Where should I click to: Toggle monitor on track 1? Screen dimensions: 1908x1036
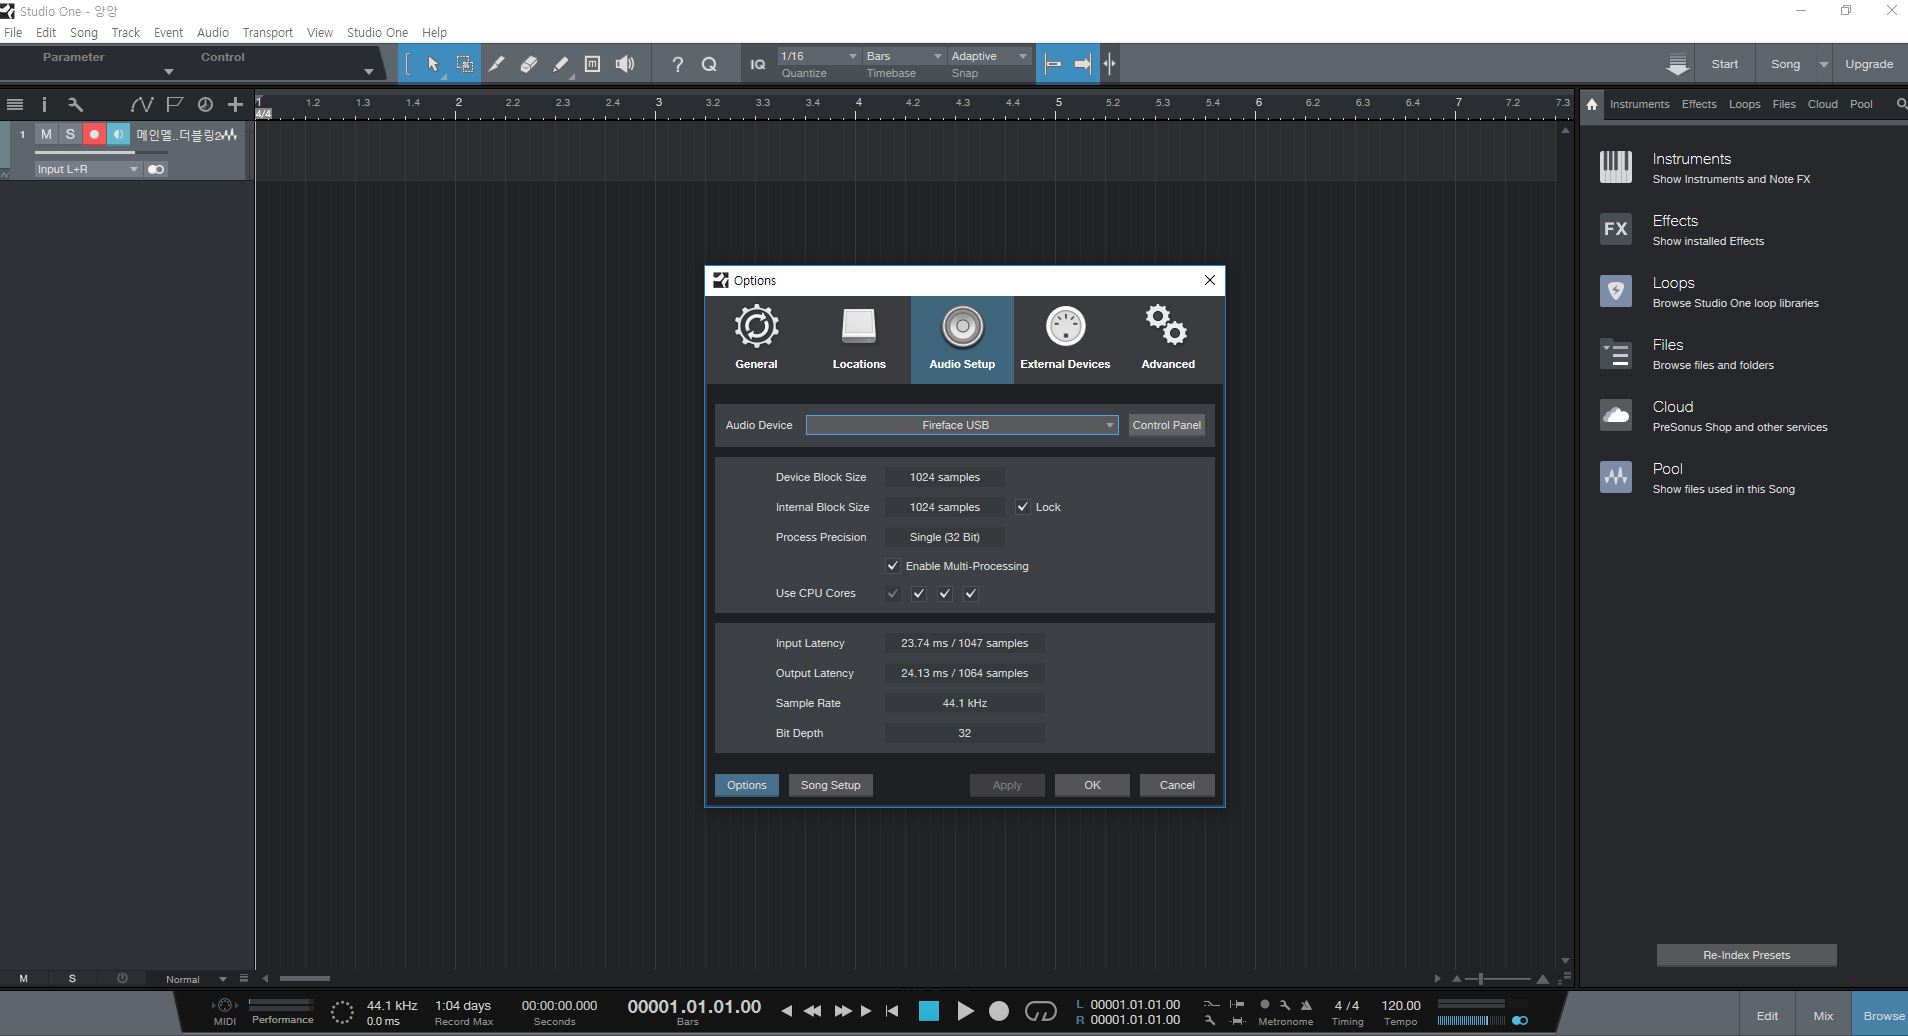[118, 134]
